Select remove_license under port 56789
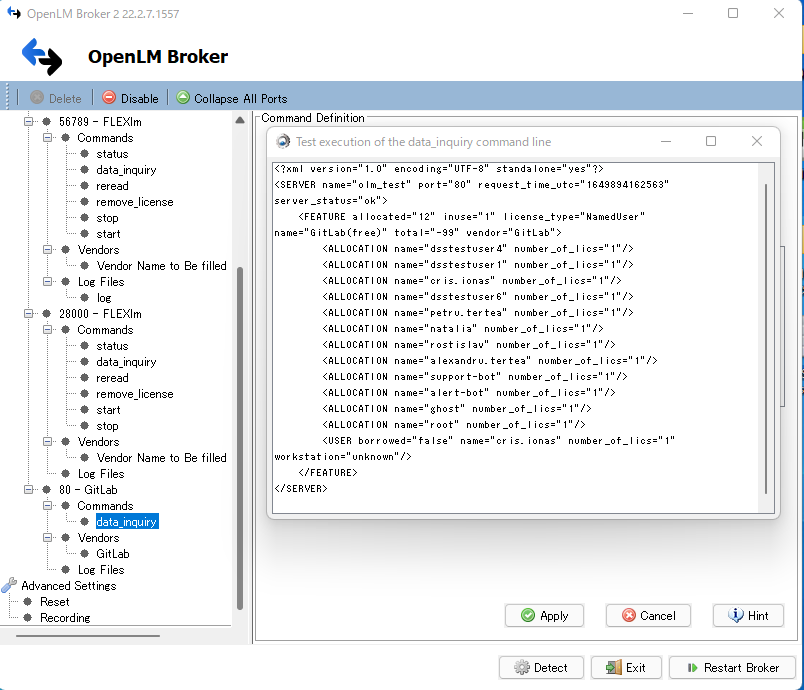 (x=134, y=201)
